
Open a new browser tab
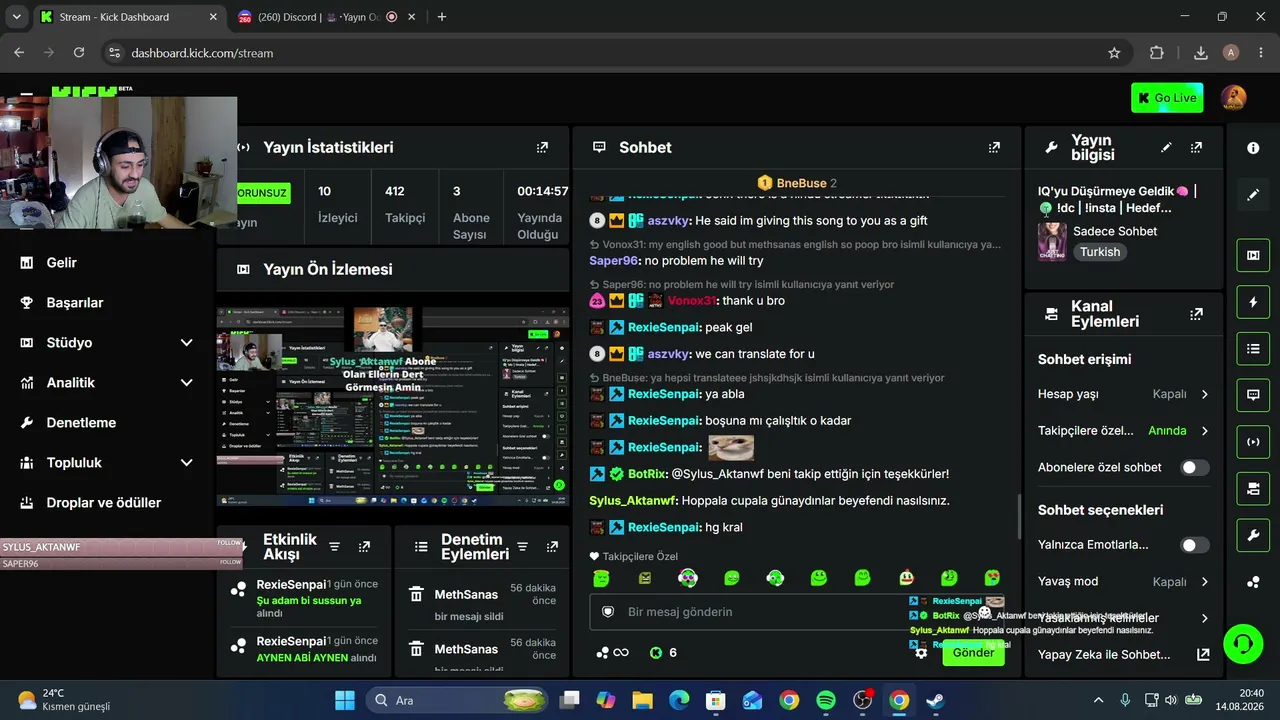(442, 17)
